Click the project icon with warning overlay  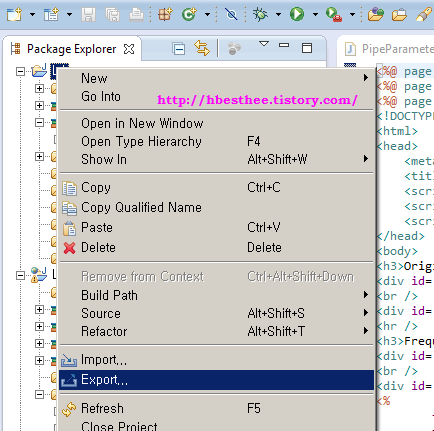(x=39, y=275)
